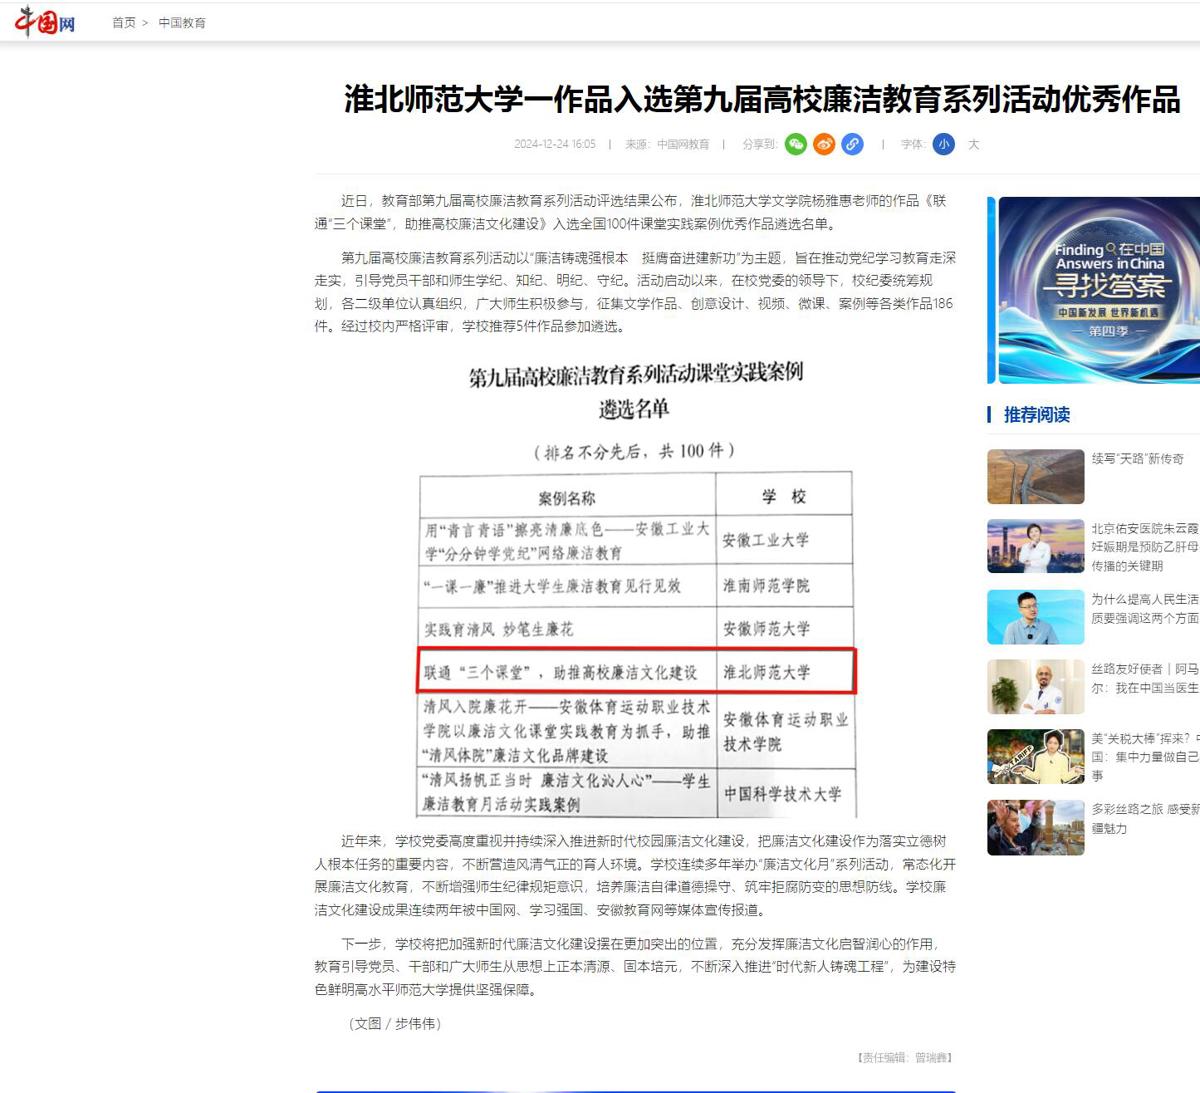Click thumbnail of man in blue shirt
Screen dimensions: 1200x1093
tap(1035, 617)
